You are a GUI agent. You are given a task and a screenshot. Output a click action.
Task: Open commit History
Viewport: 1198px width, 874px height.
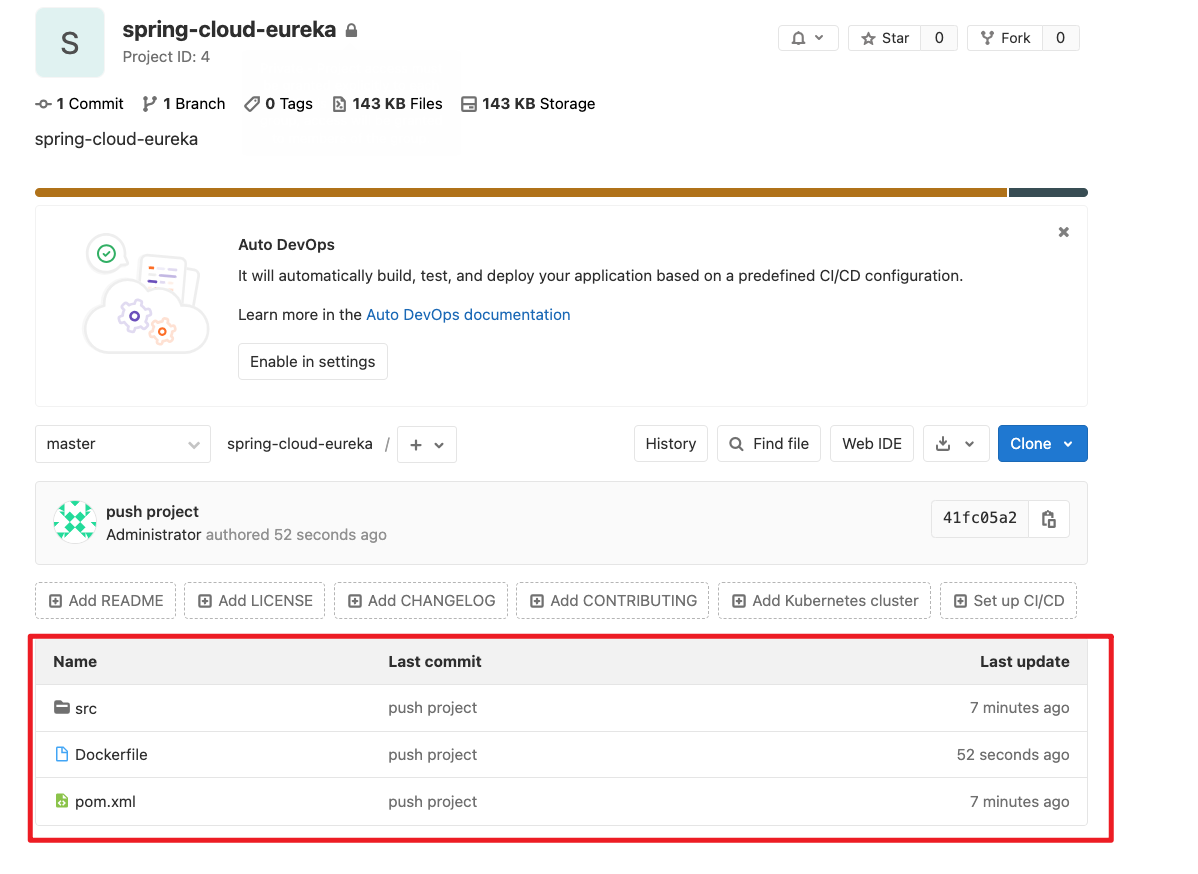pos(671,444)
